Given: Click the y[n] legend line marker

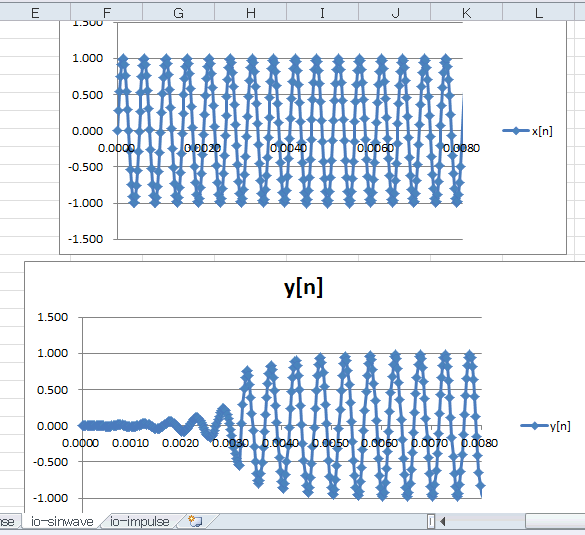Looking at the screenshot, I should tap(534, 426).
